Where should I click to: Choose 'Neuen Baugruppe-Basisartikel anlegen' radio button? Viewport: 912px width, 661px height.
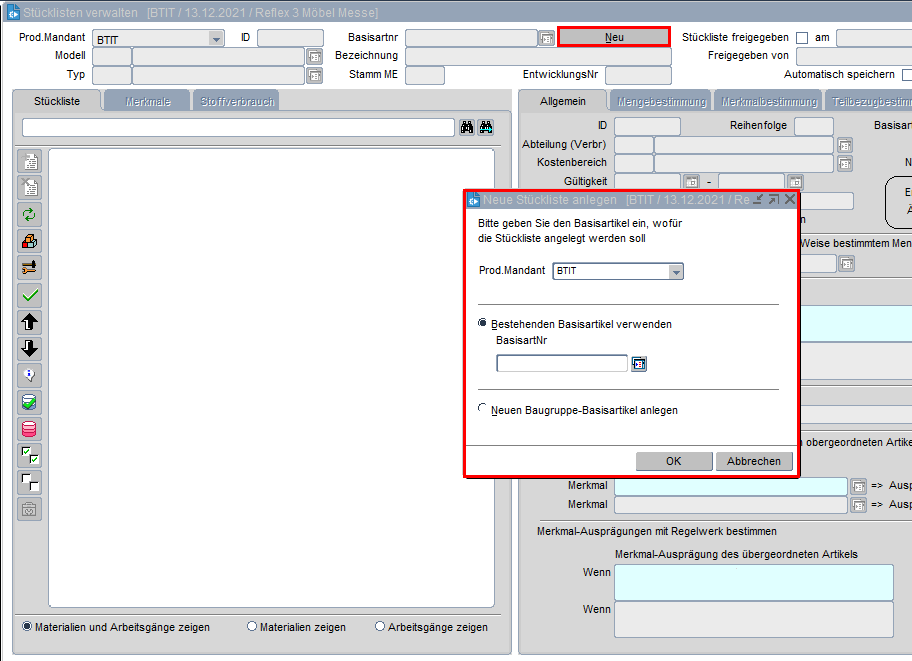(x=484, y=409)
